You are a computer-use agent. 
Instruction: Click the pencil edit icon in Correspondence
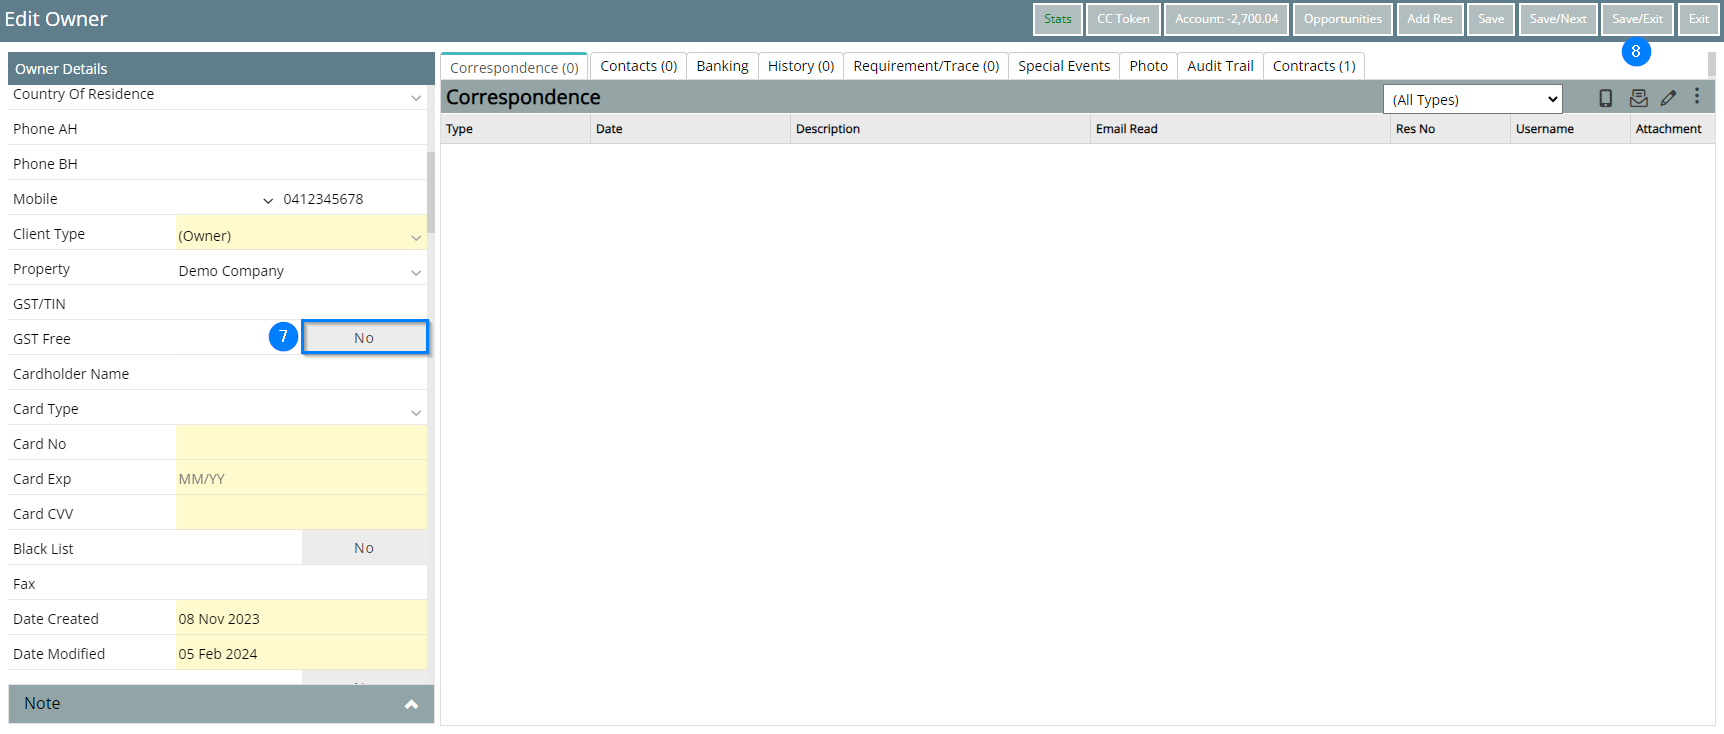click(1668, 98)
